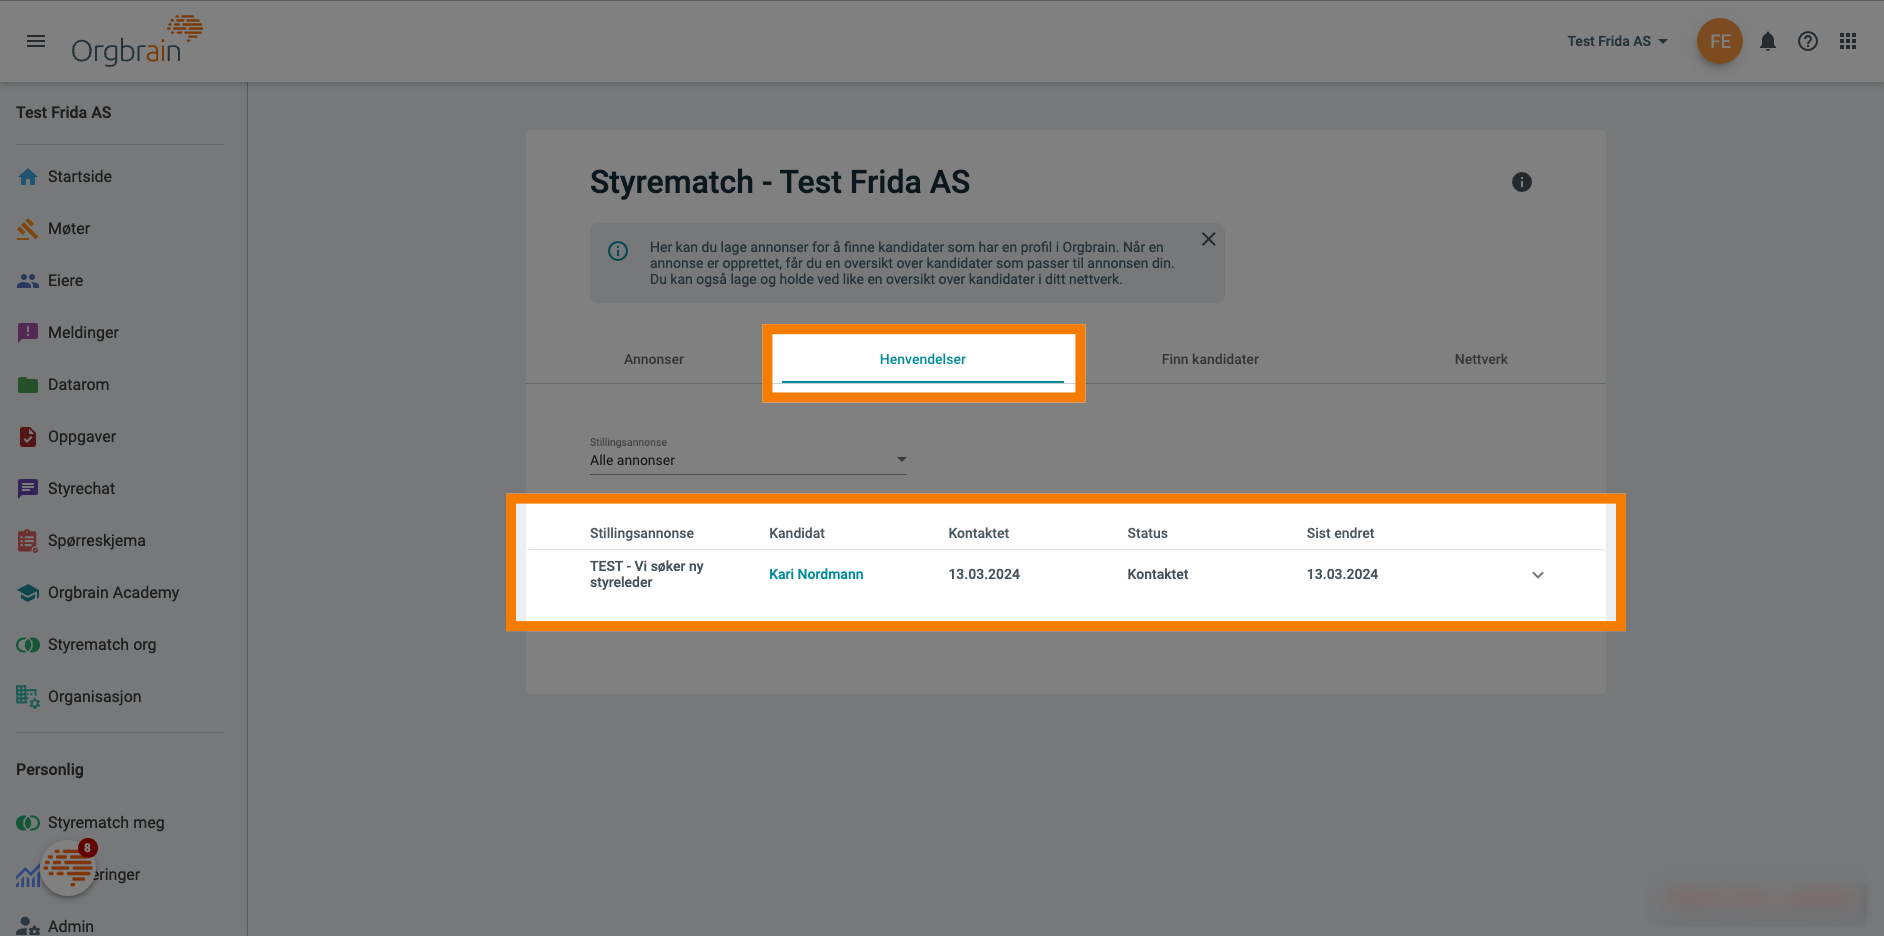This screenshot has width=1884, height=936.
Task: Open the notifications bell
Action: [x=1768, y=41]
